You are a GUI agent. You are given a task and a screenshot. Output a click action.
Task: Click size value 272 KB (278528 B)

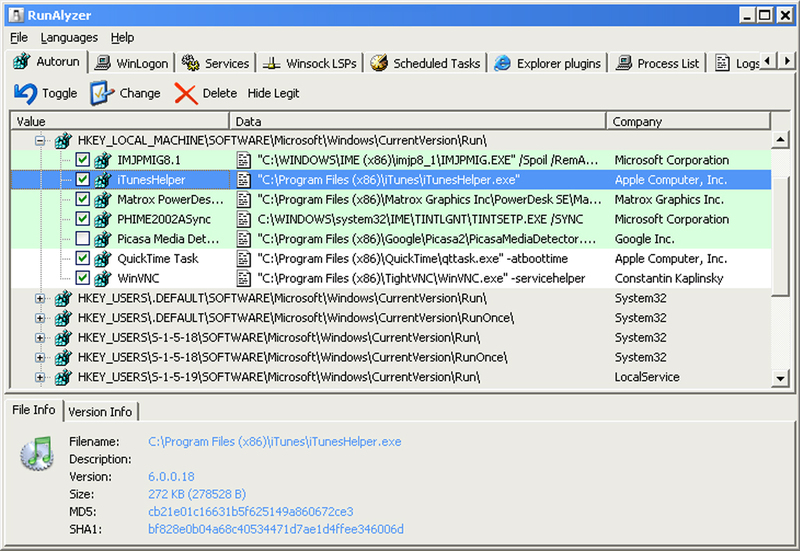(x=197, y=494)
